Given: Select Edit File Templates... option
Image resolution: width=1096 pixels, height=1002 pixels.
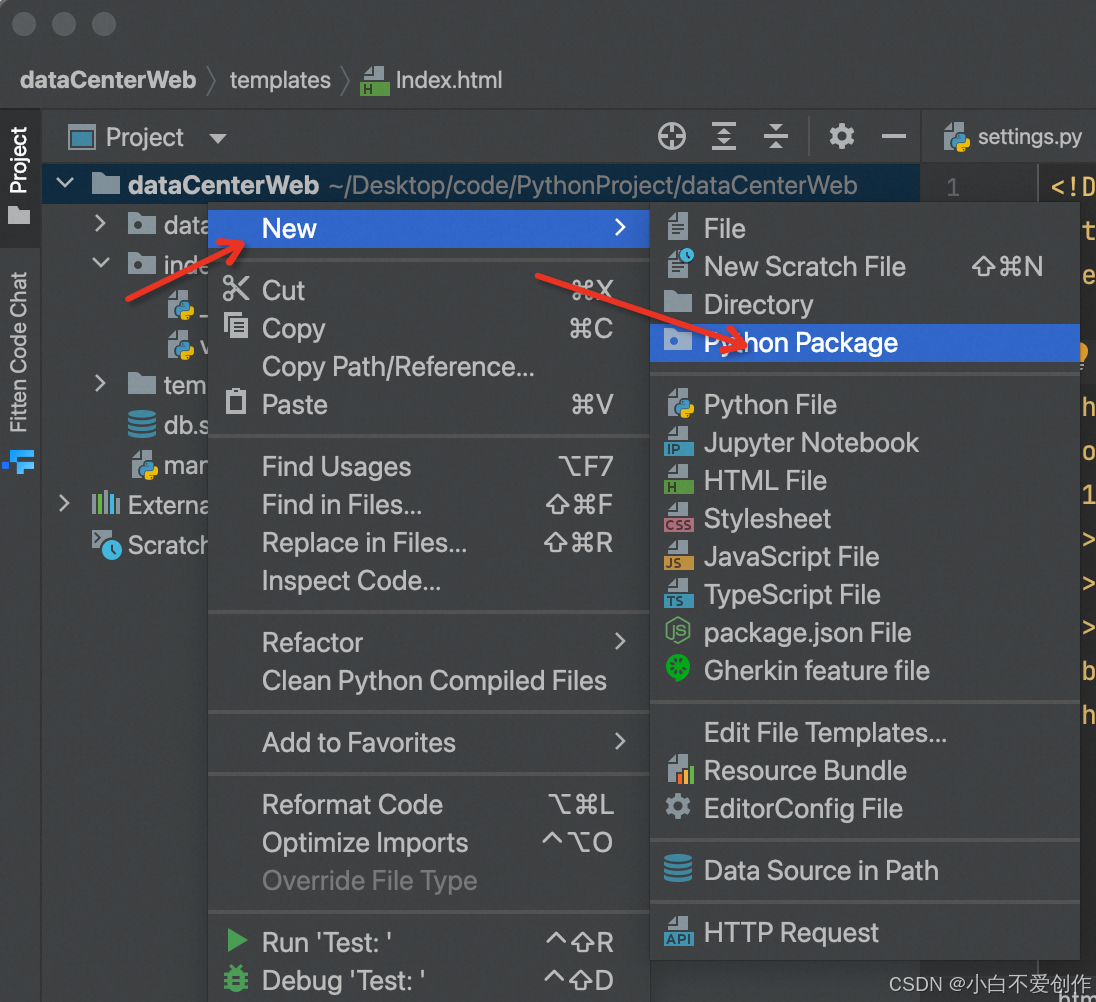Looking at the screenshot, I should point(865,732).
